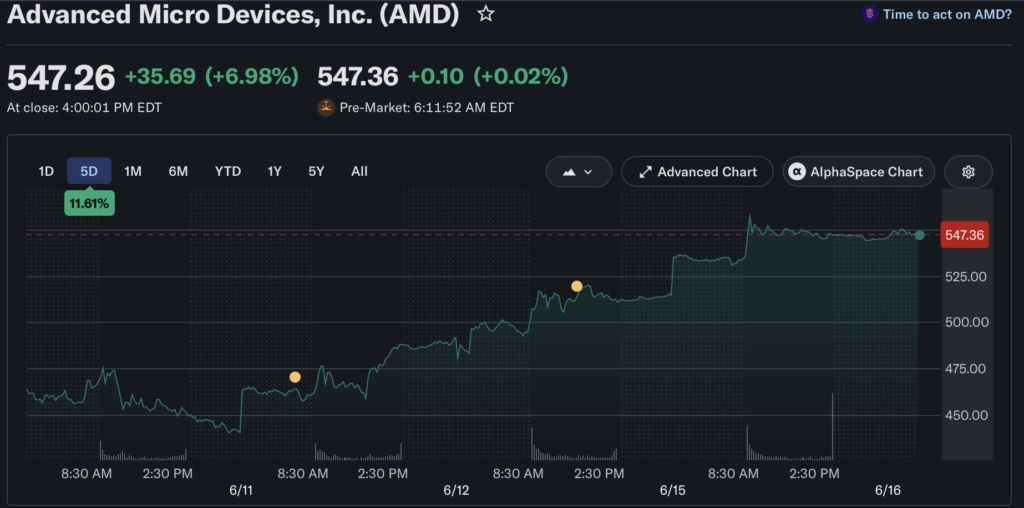Image resolution: width=1024 pixels, height=508 pixels.
Task: Click the 547.26 closing price
Action: click(x=61, y=78)
